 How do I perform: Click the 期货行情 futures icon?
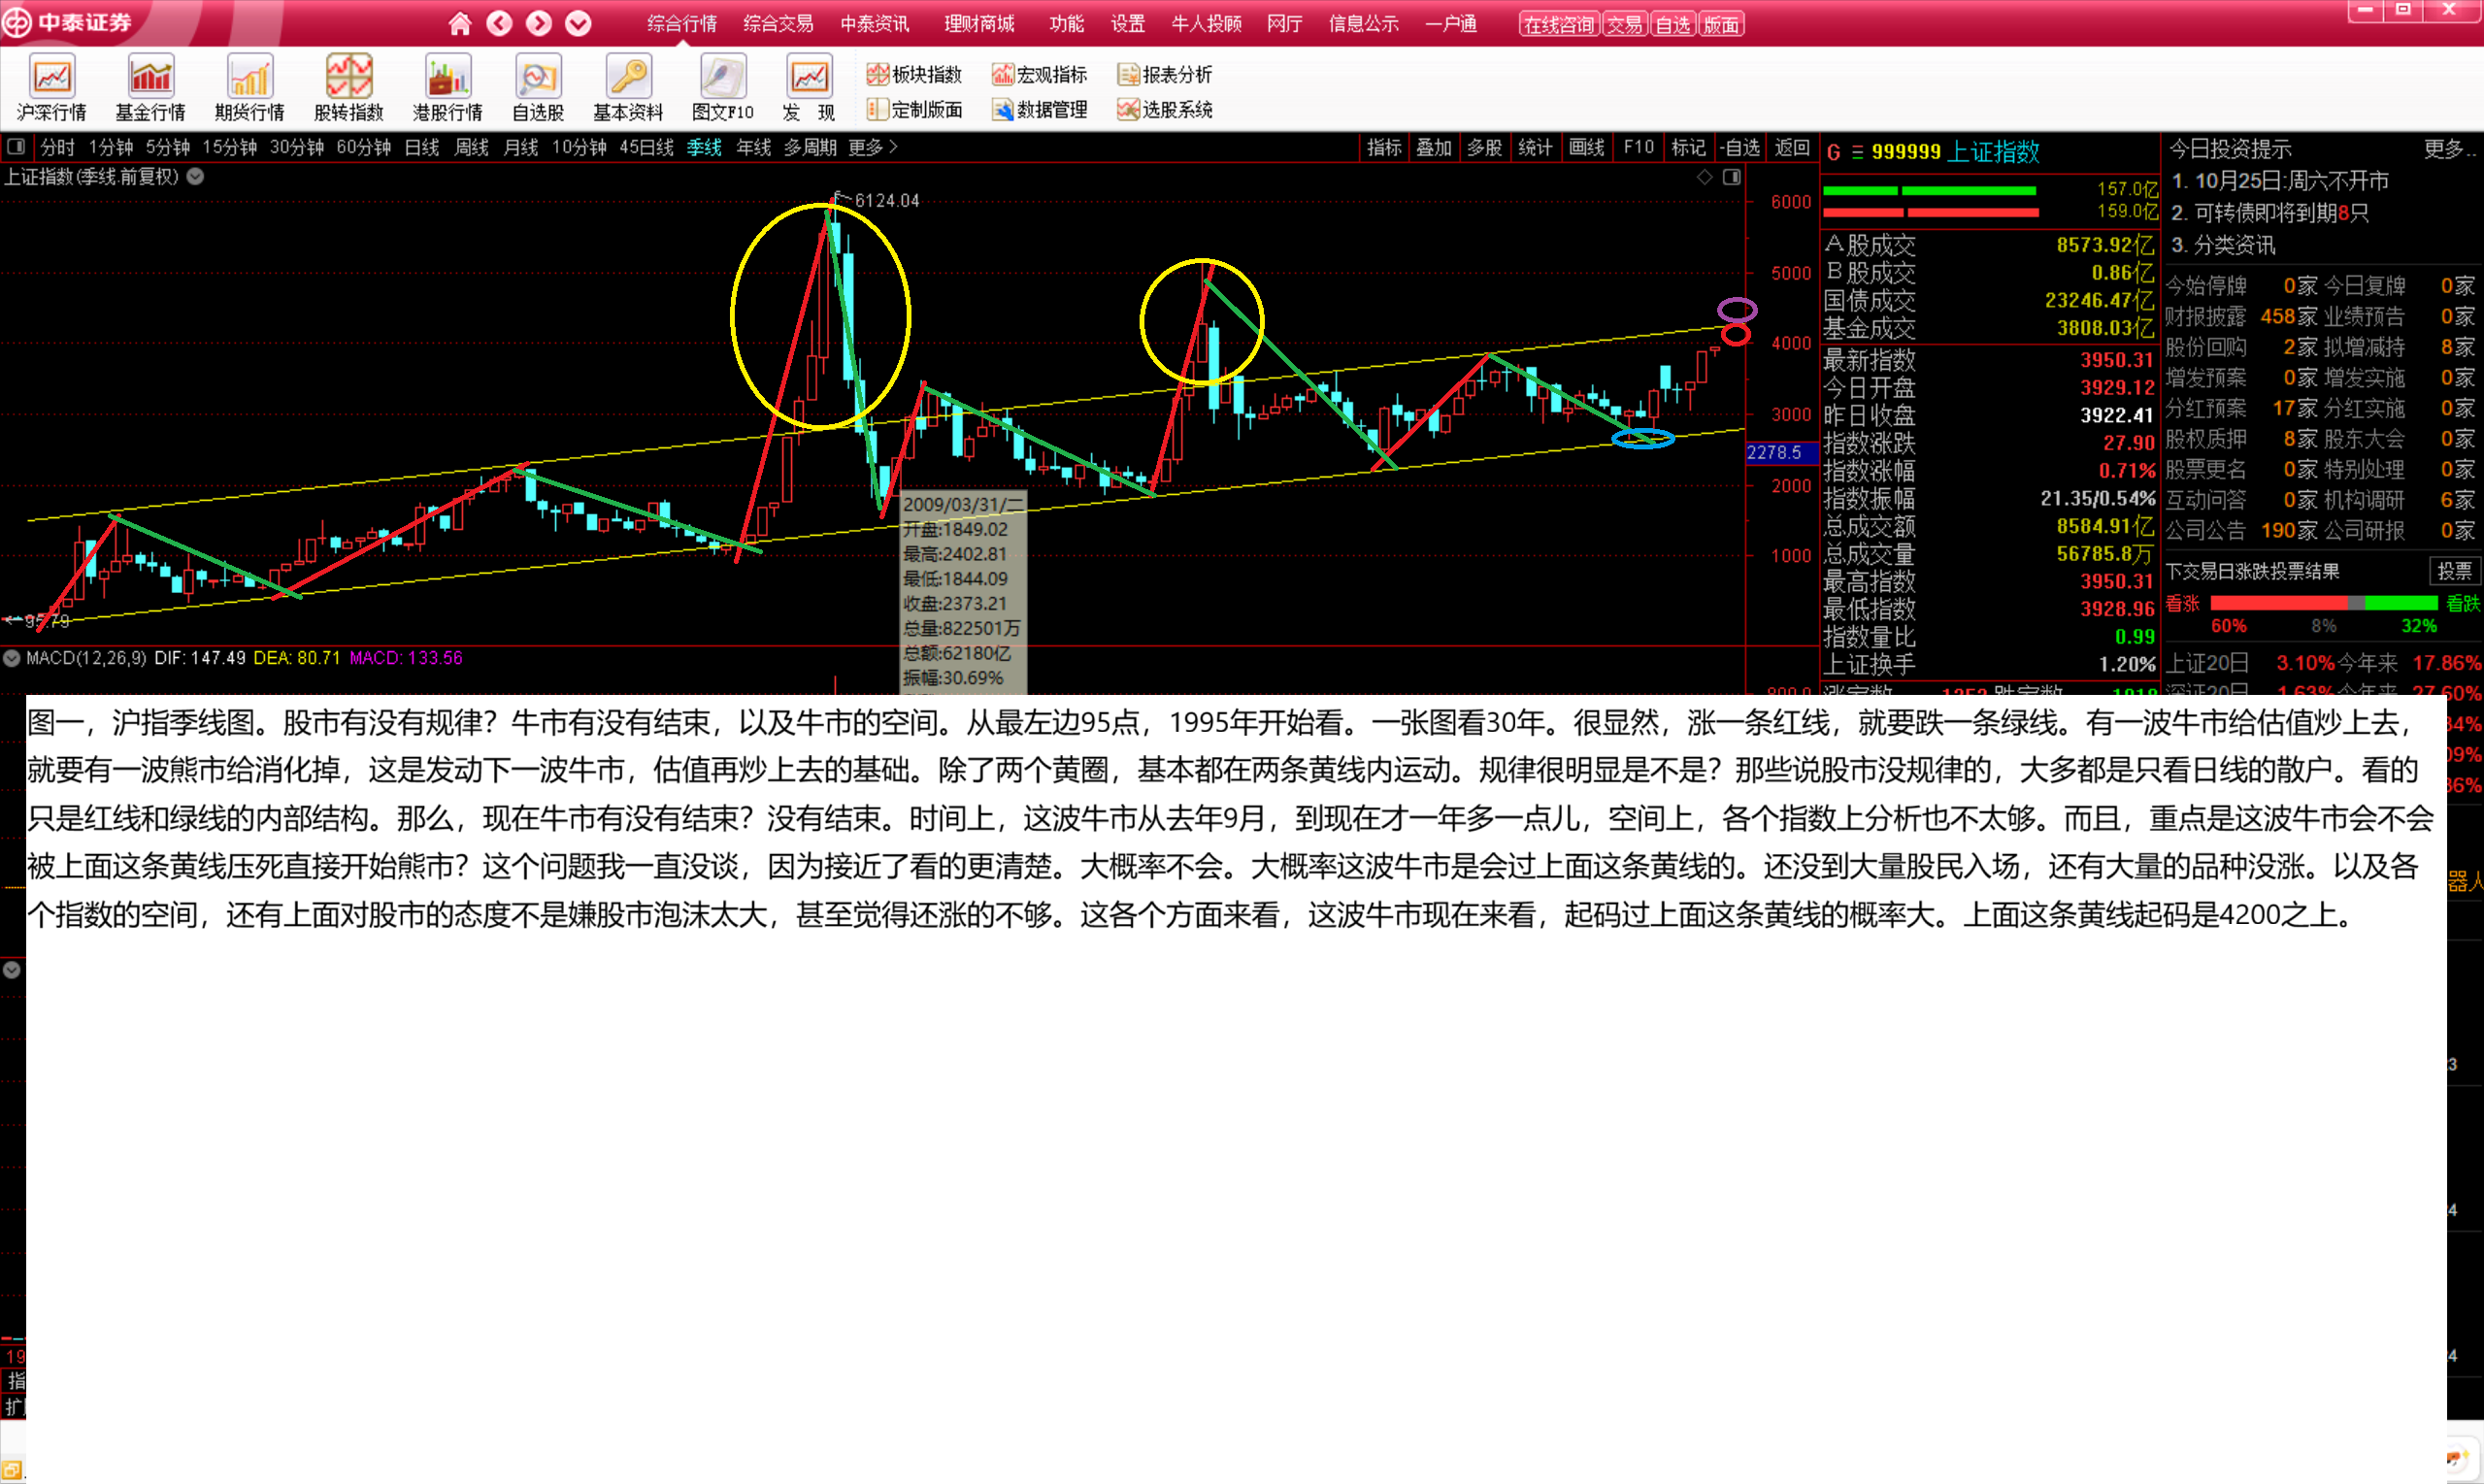pyautogui.click(x=249, y=78)
